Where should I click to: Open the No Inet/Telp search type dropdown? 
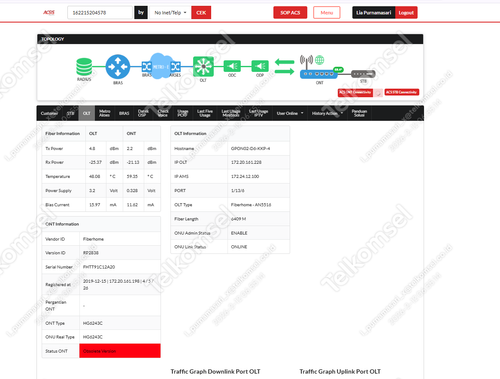170,13
